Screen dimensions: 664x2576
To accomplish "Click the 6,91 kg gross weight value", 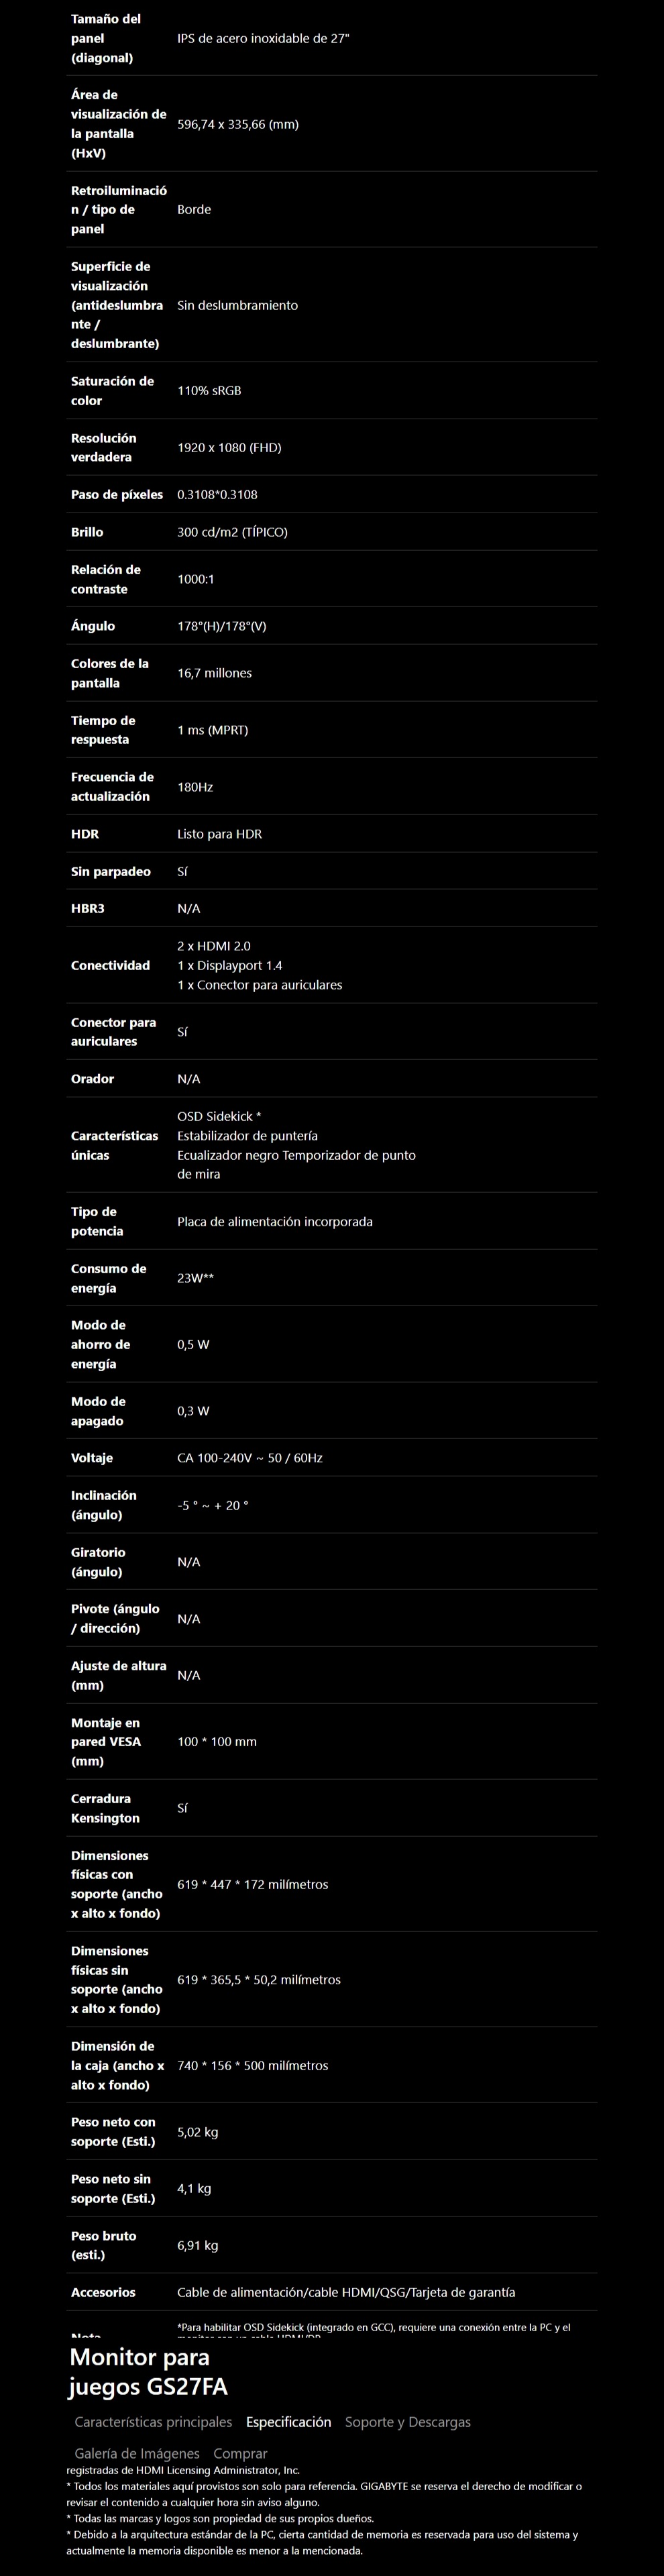I will (197, 2245).
